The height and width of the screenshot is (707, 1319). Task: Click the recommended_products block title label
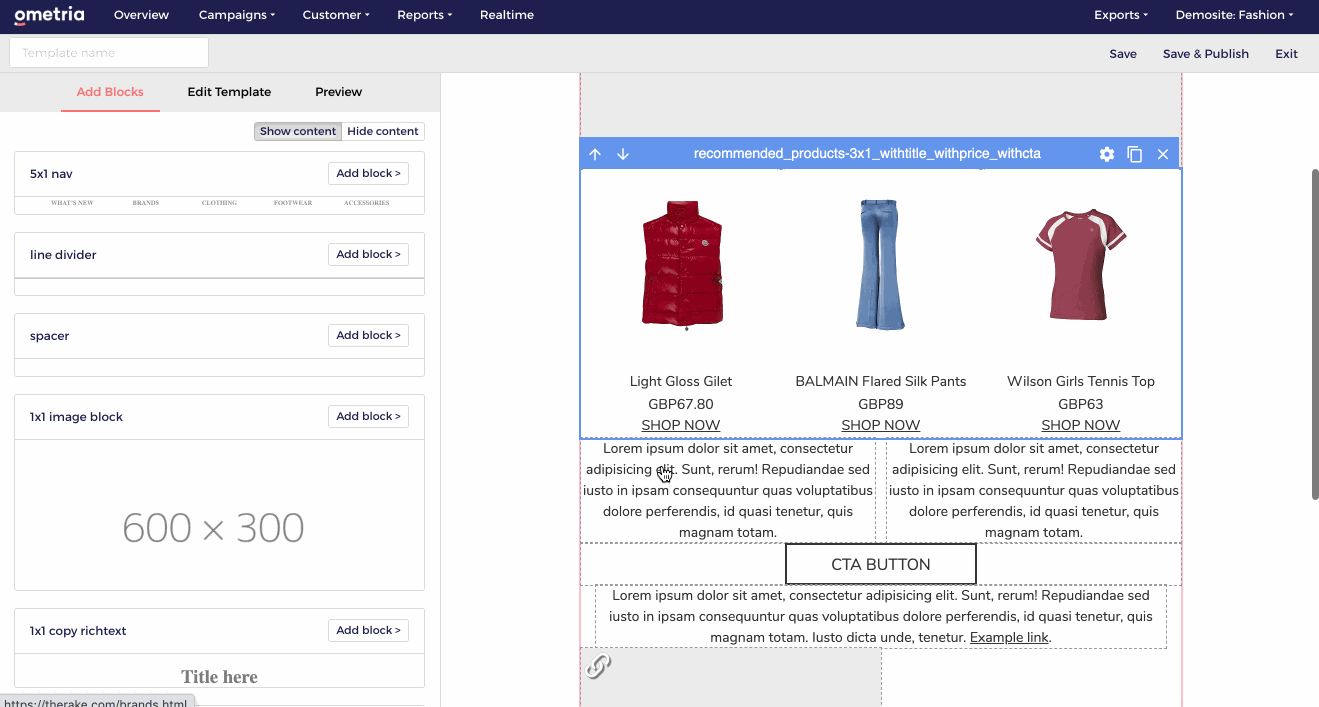click(867, 153)
